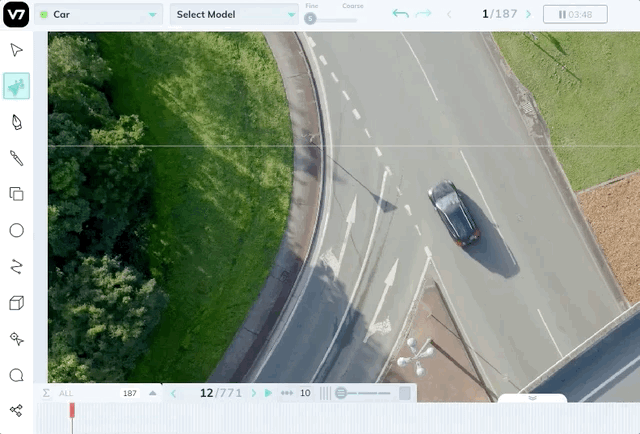Click the red playhead marker on timeline

tap(72, 410)
